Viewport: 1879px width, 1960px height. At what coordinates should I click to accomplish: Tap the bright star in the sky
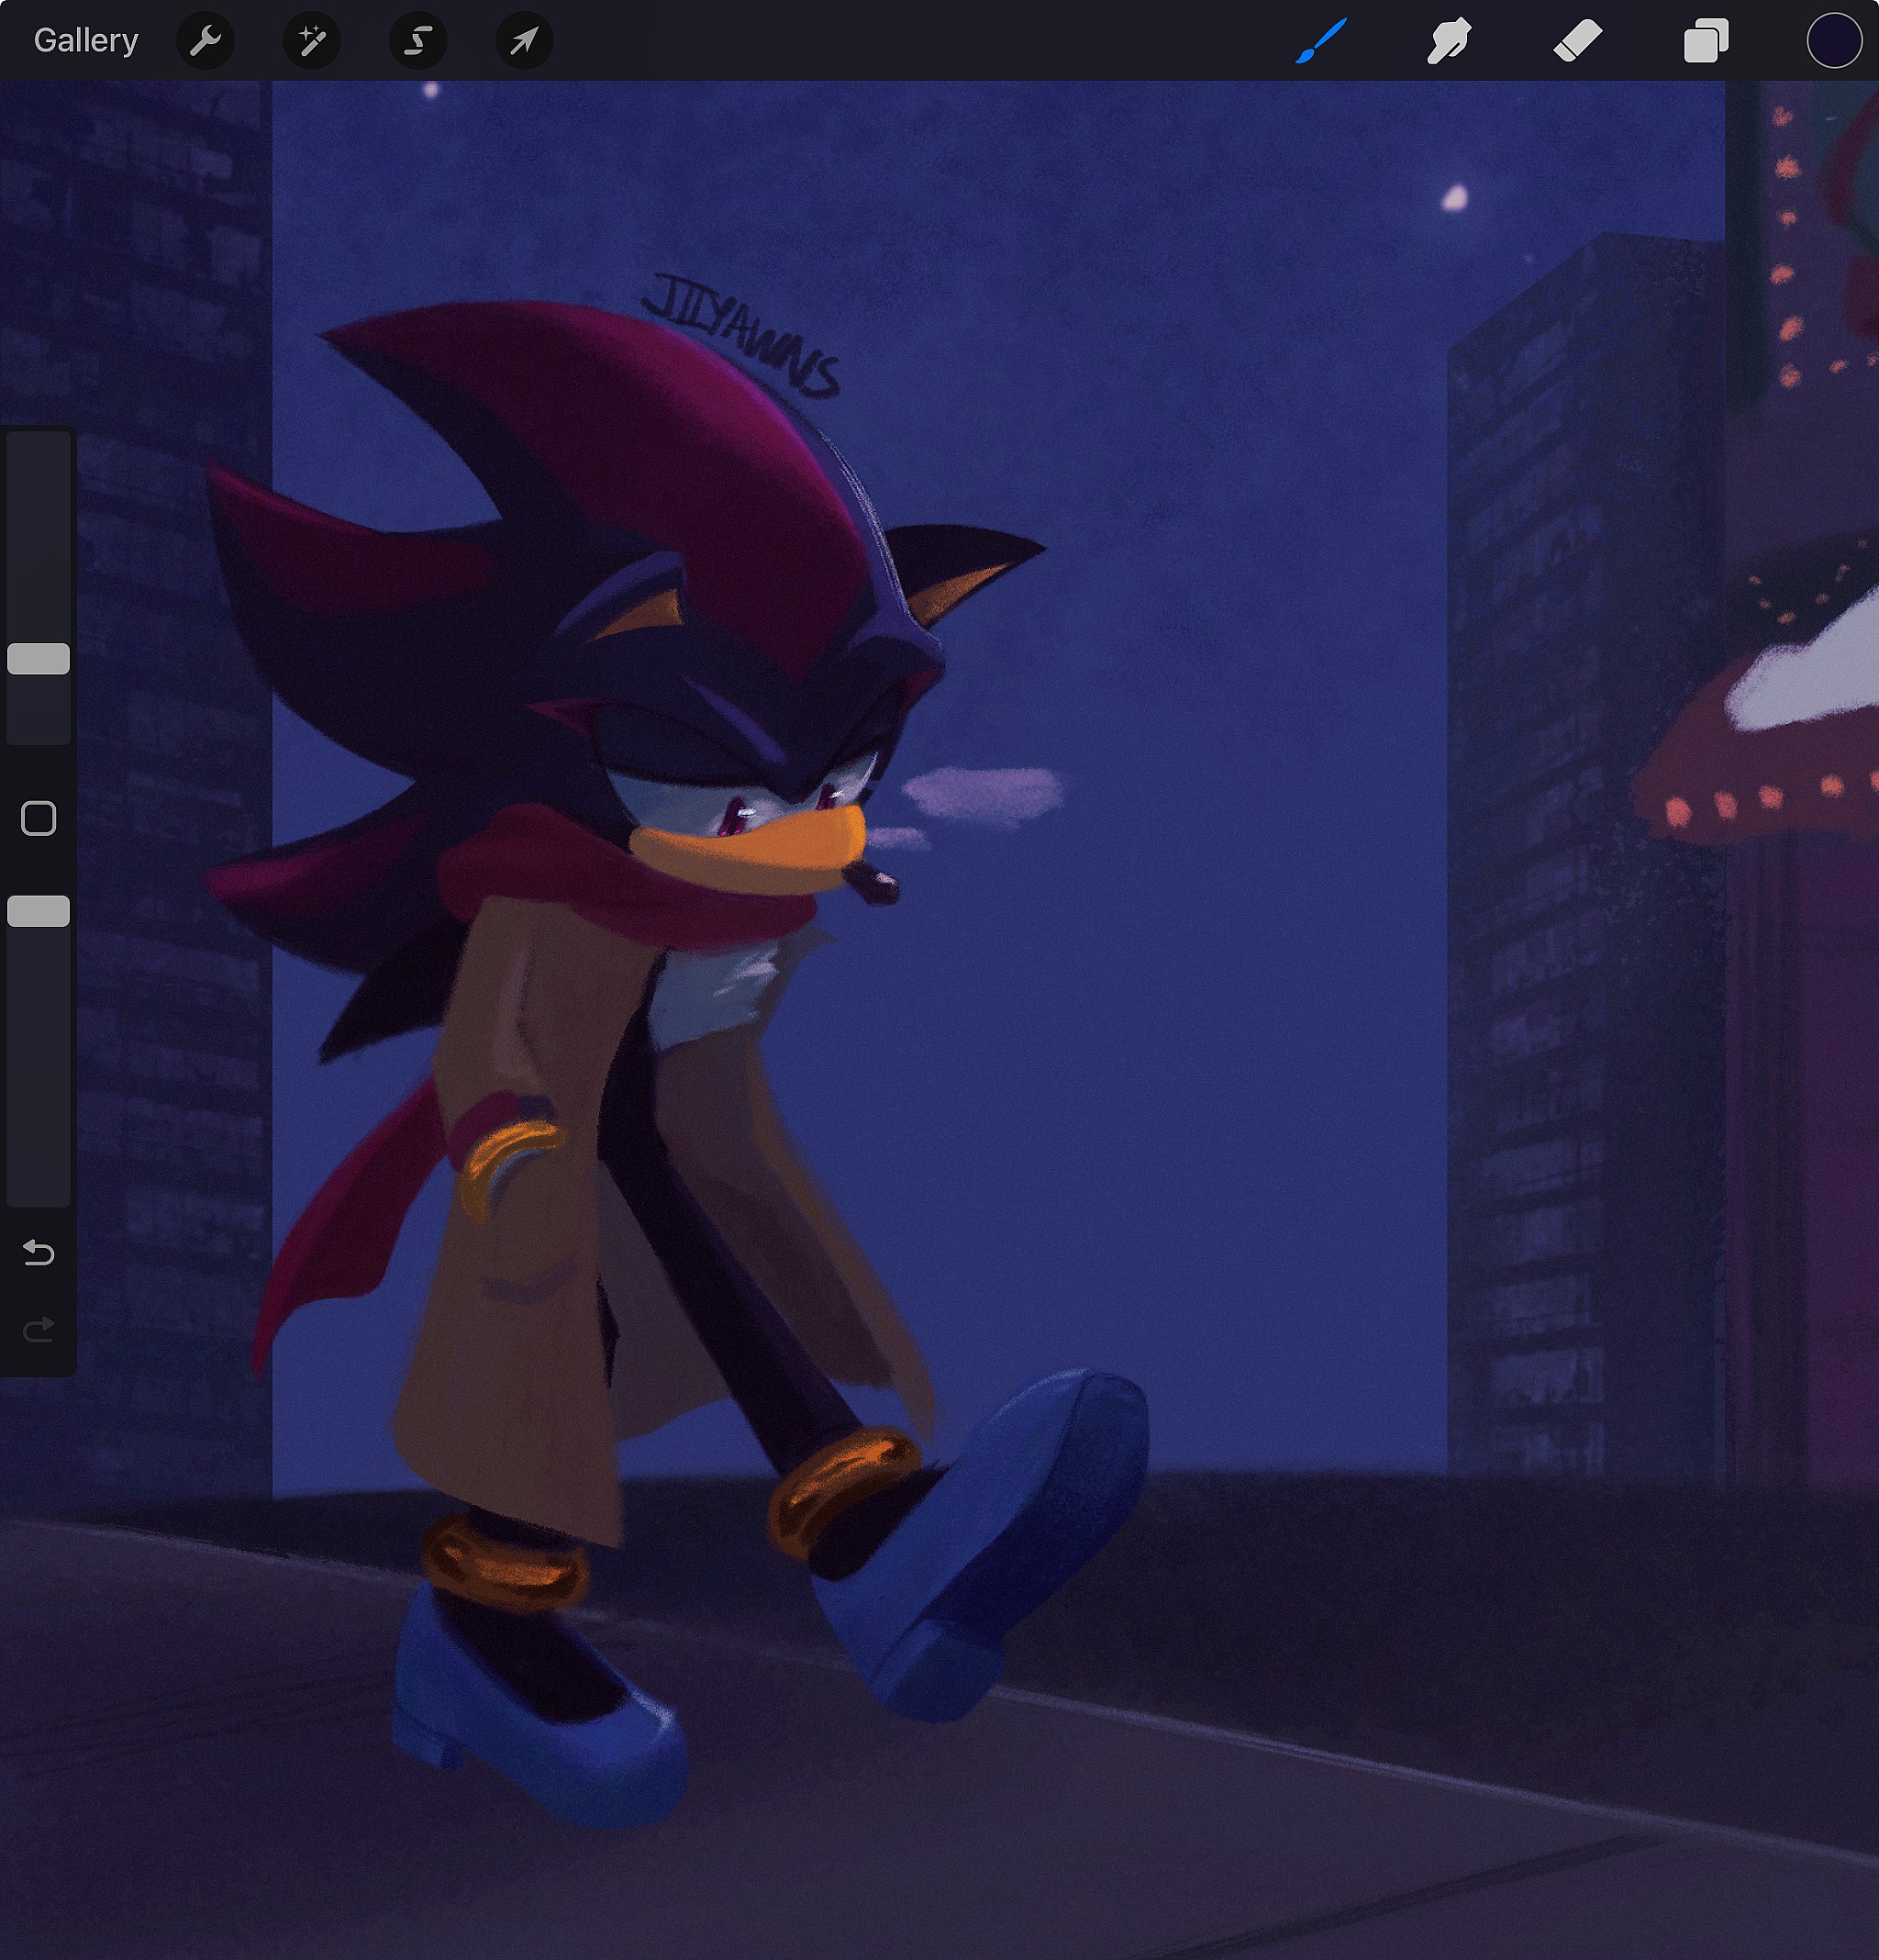pyautogui.click(x=1455, y=198)
